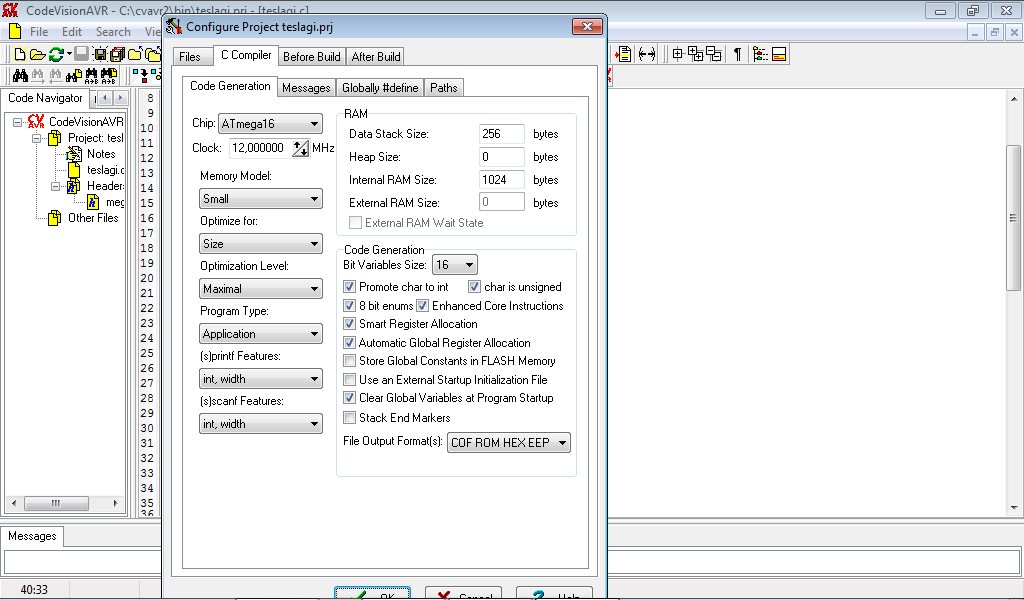Open the Optimize for dropdown
This screenshot has height=600, width=1024.
(261, 244)
